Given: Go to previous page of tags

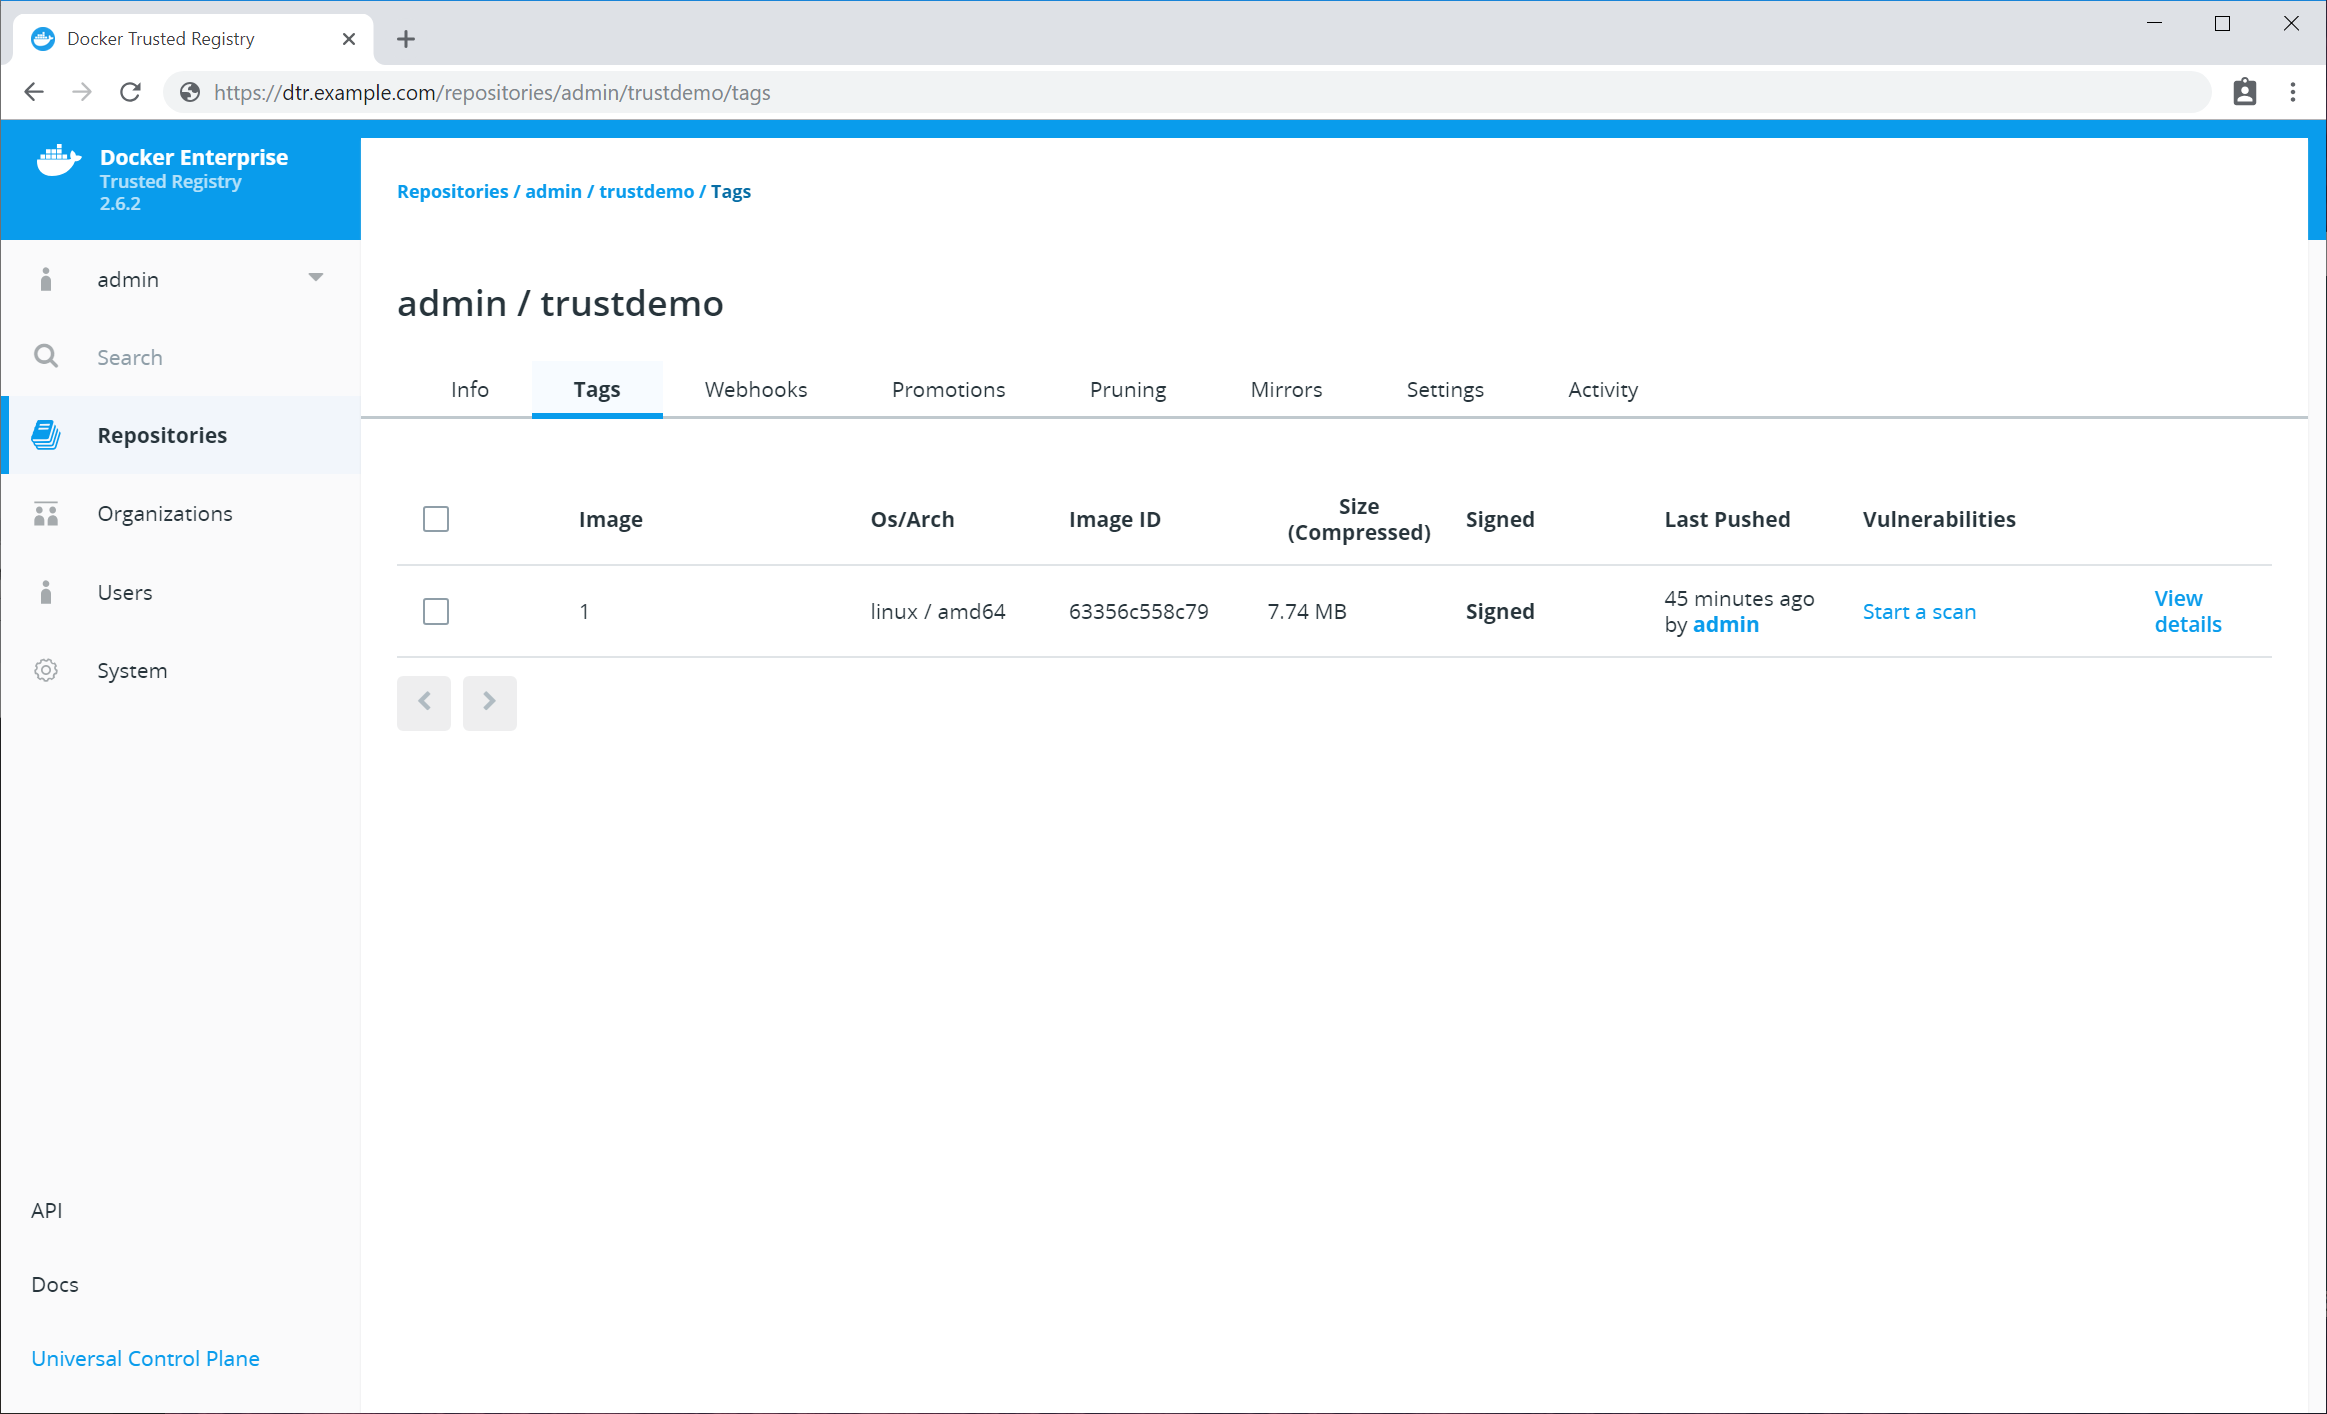Looking at the screenshot, I should [x=424, y=702].
